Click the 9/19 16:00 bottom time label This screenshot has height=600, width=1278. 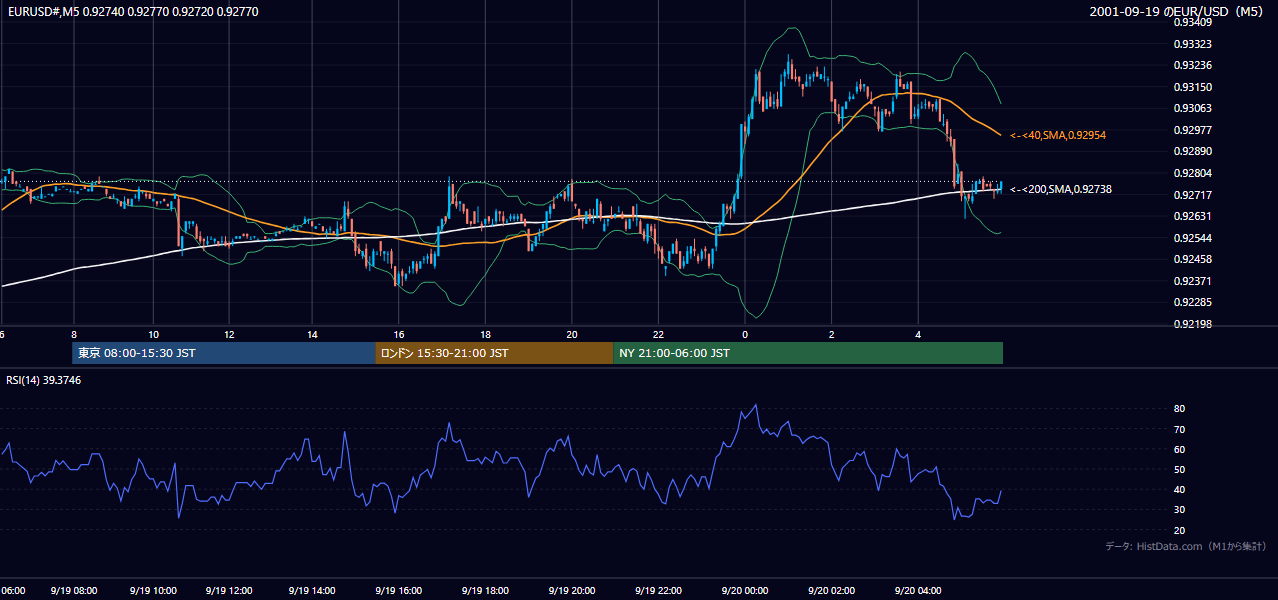tap(398, 591)
